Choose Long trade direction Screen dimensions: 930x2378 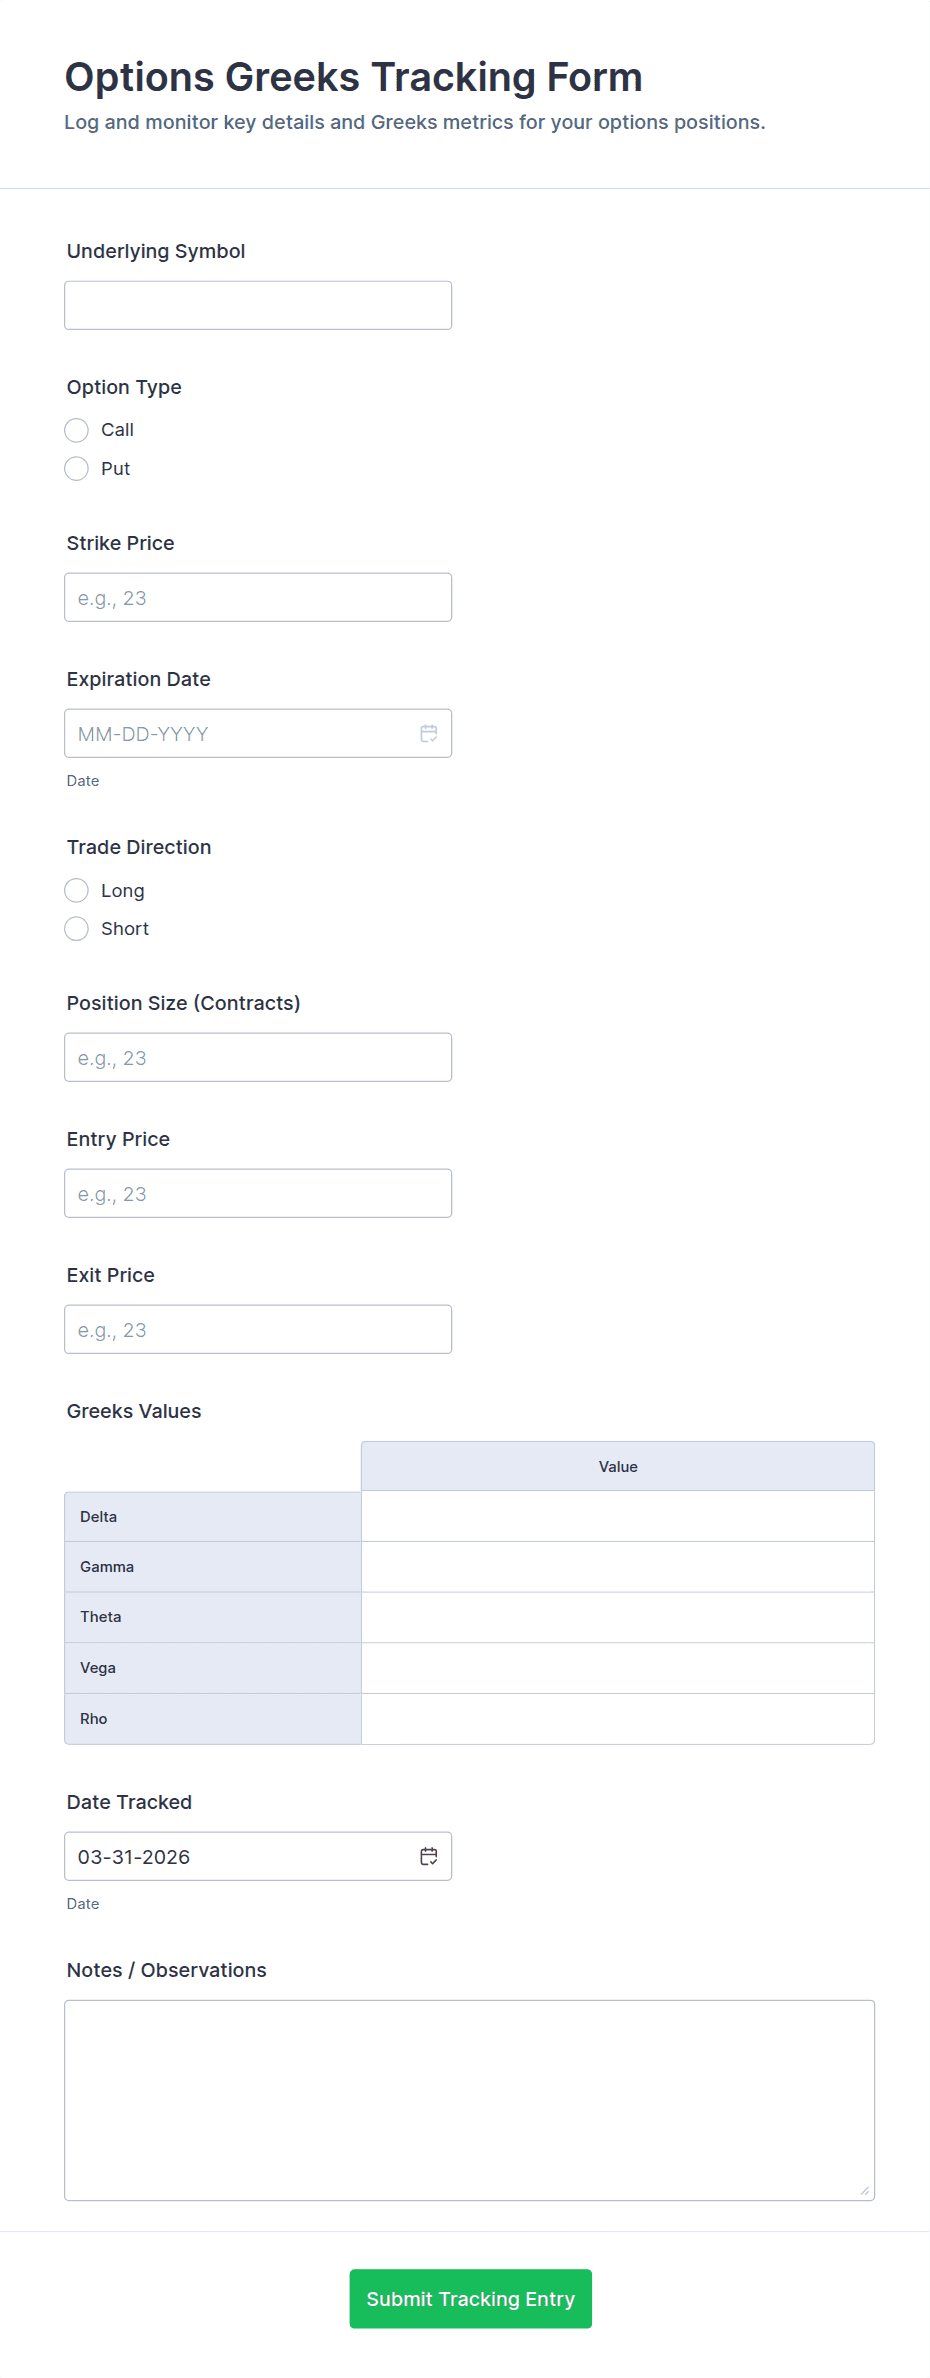tap(77, 891)
